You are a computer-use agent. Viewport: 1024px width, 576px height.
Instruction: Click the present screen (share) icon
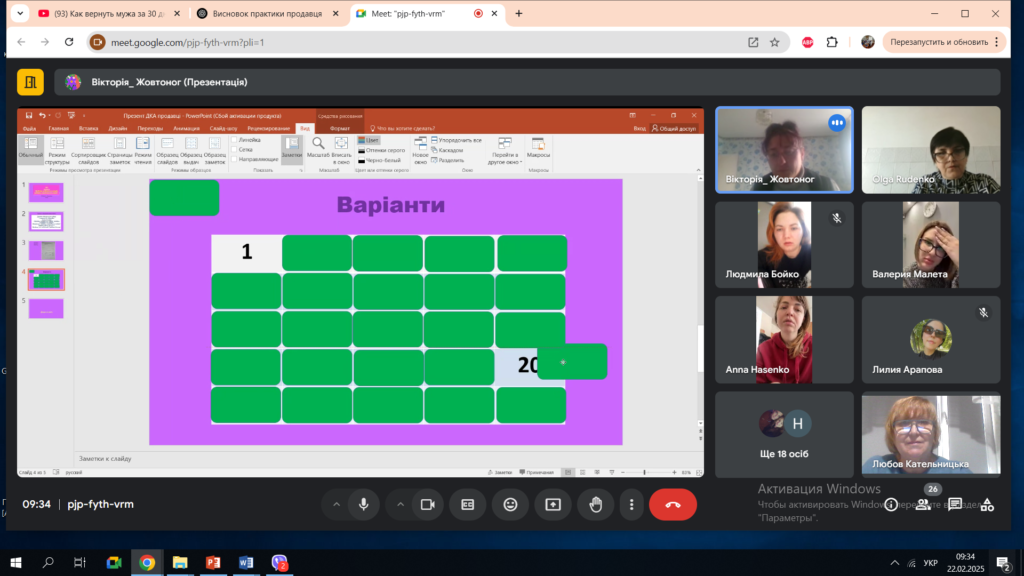point(553,505)
